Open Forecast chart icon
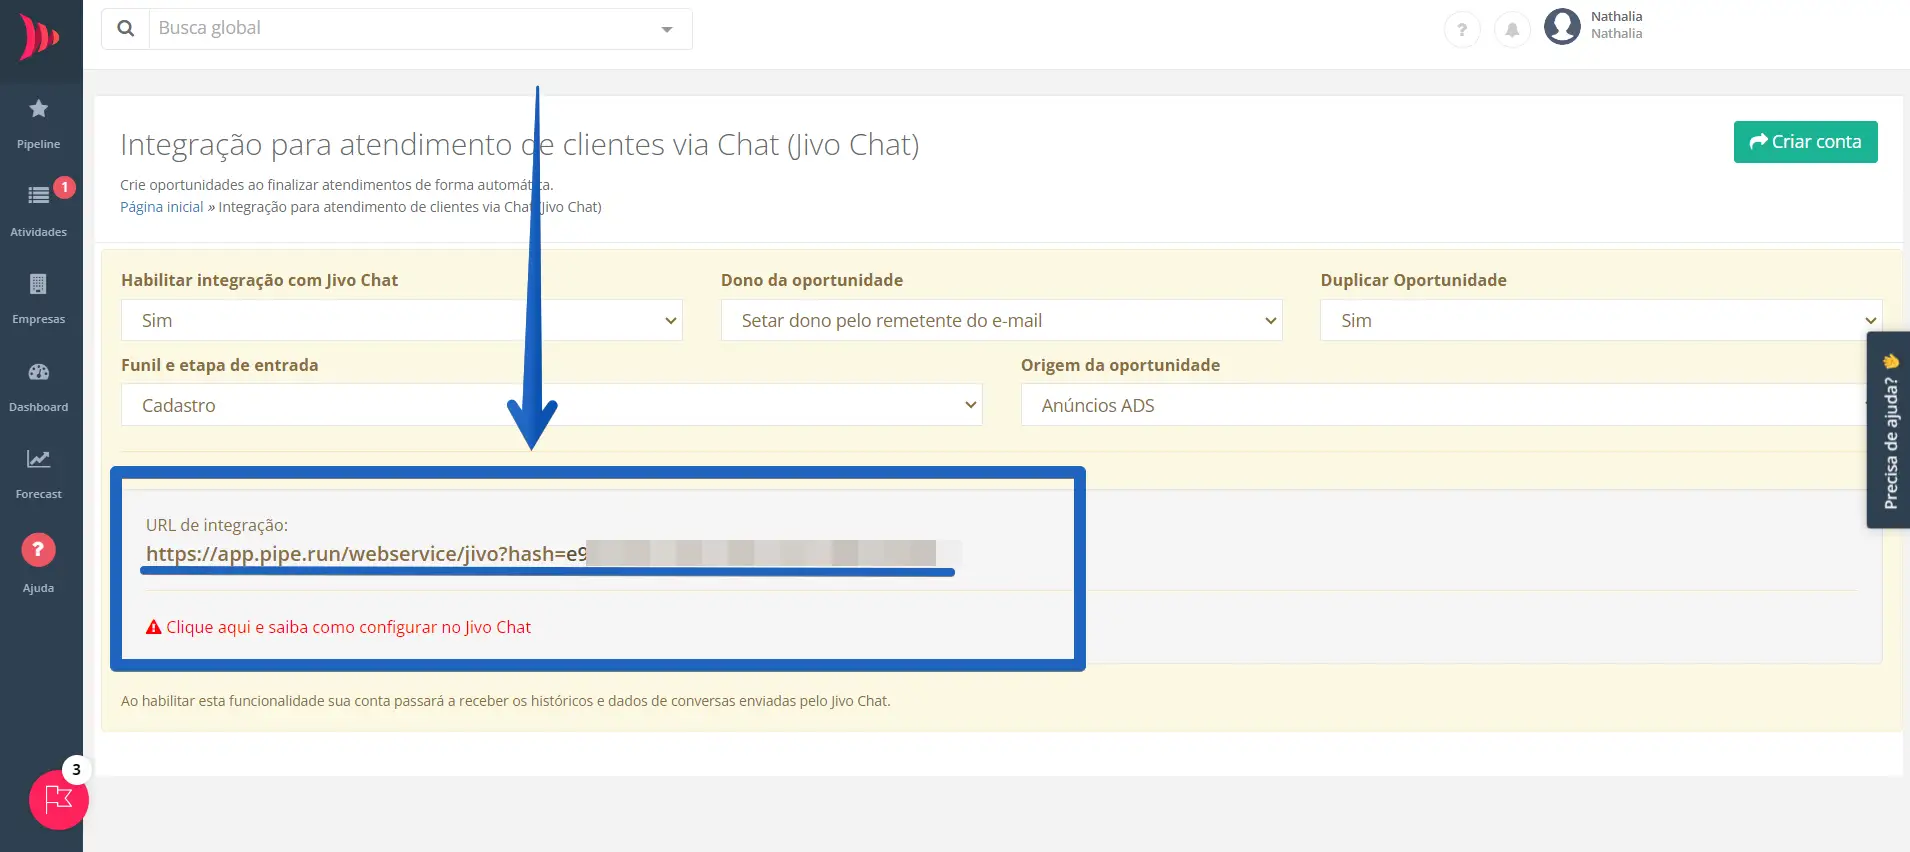 coord(38,460)
